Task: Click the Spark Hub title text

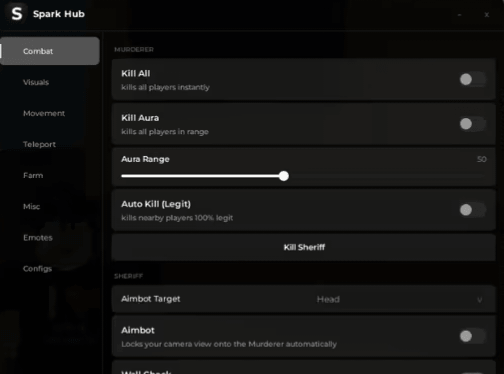Action: (59, 14)
